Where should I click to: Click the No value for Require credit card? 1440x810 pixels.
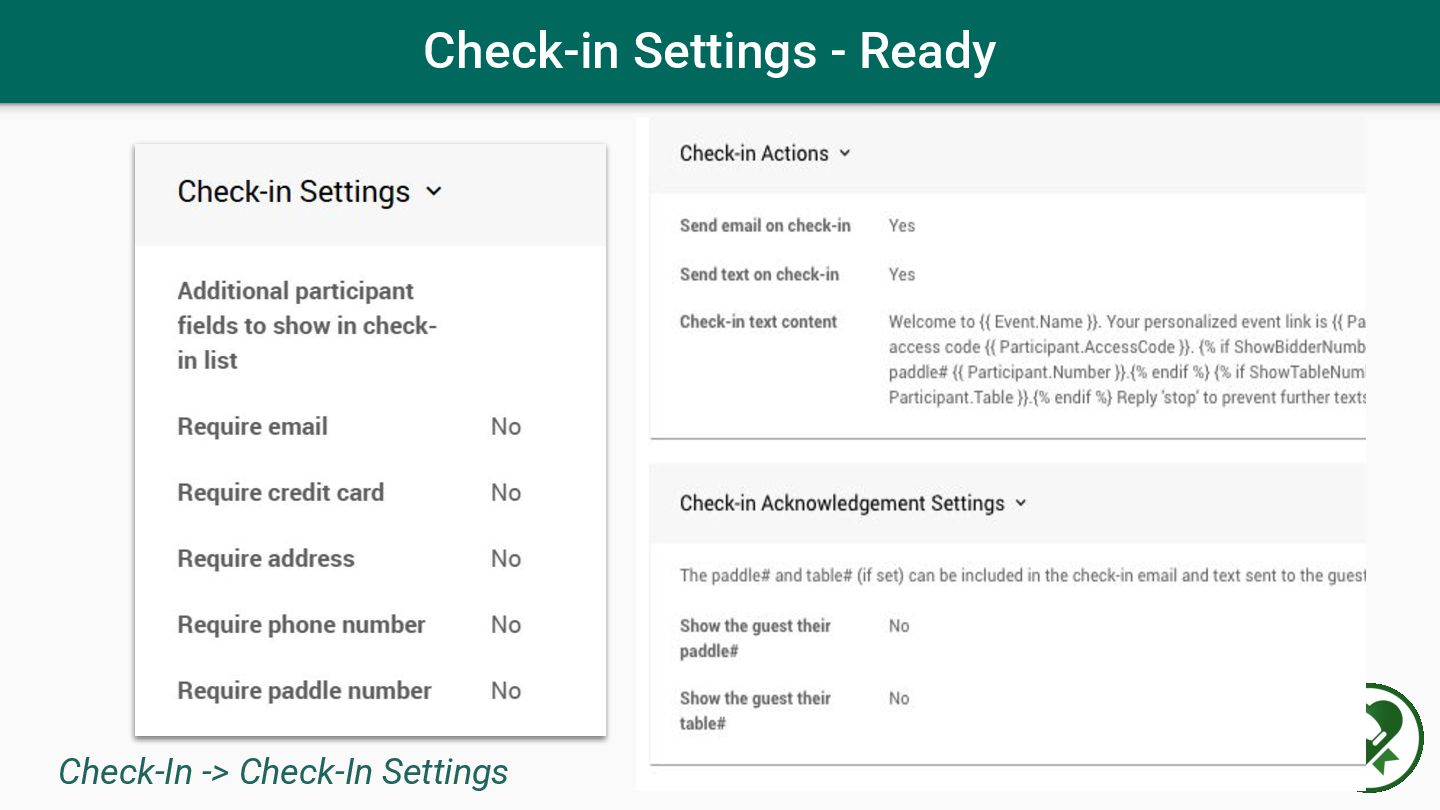tap(506, 493)
